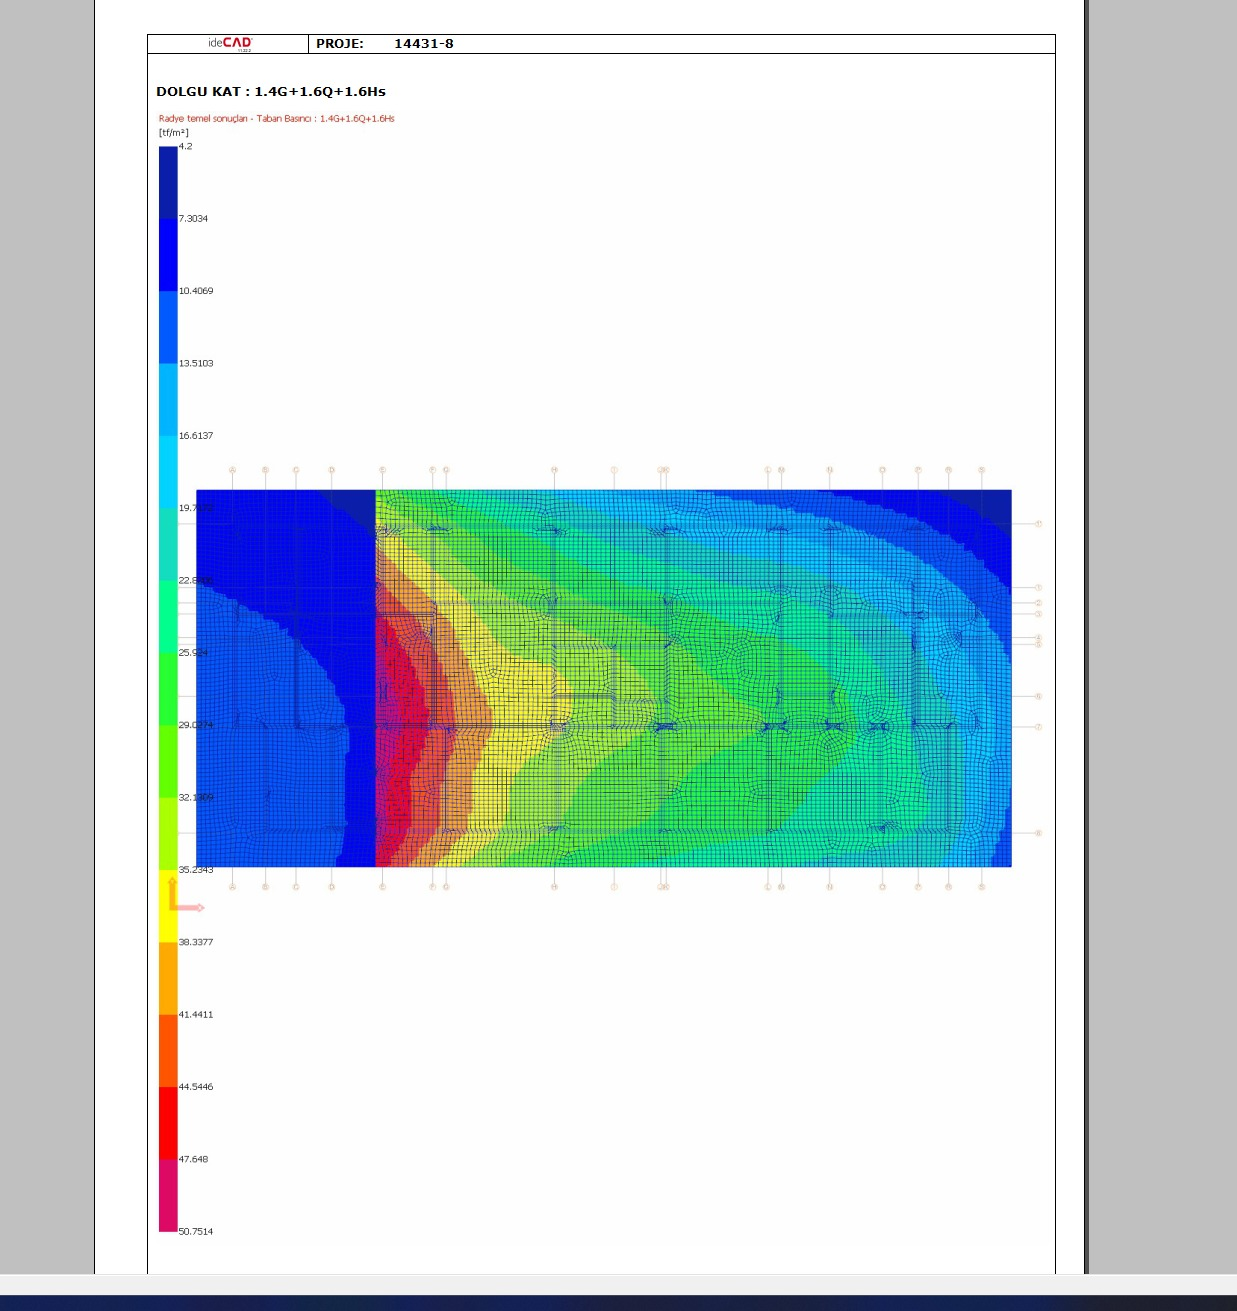Click the project number 14431-8
The width and height of the screenshot is (1237, 1311).
click(x=423, y=44)
